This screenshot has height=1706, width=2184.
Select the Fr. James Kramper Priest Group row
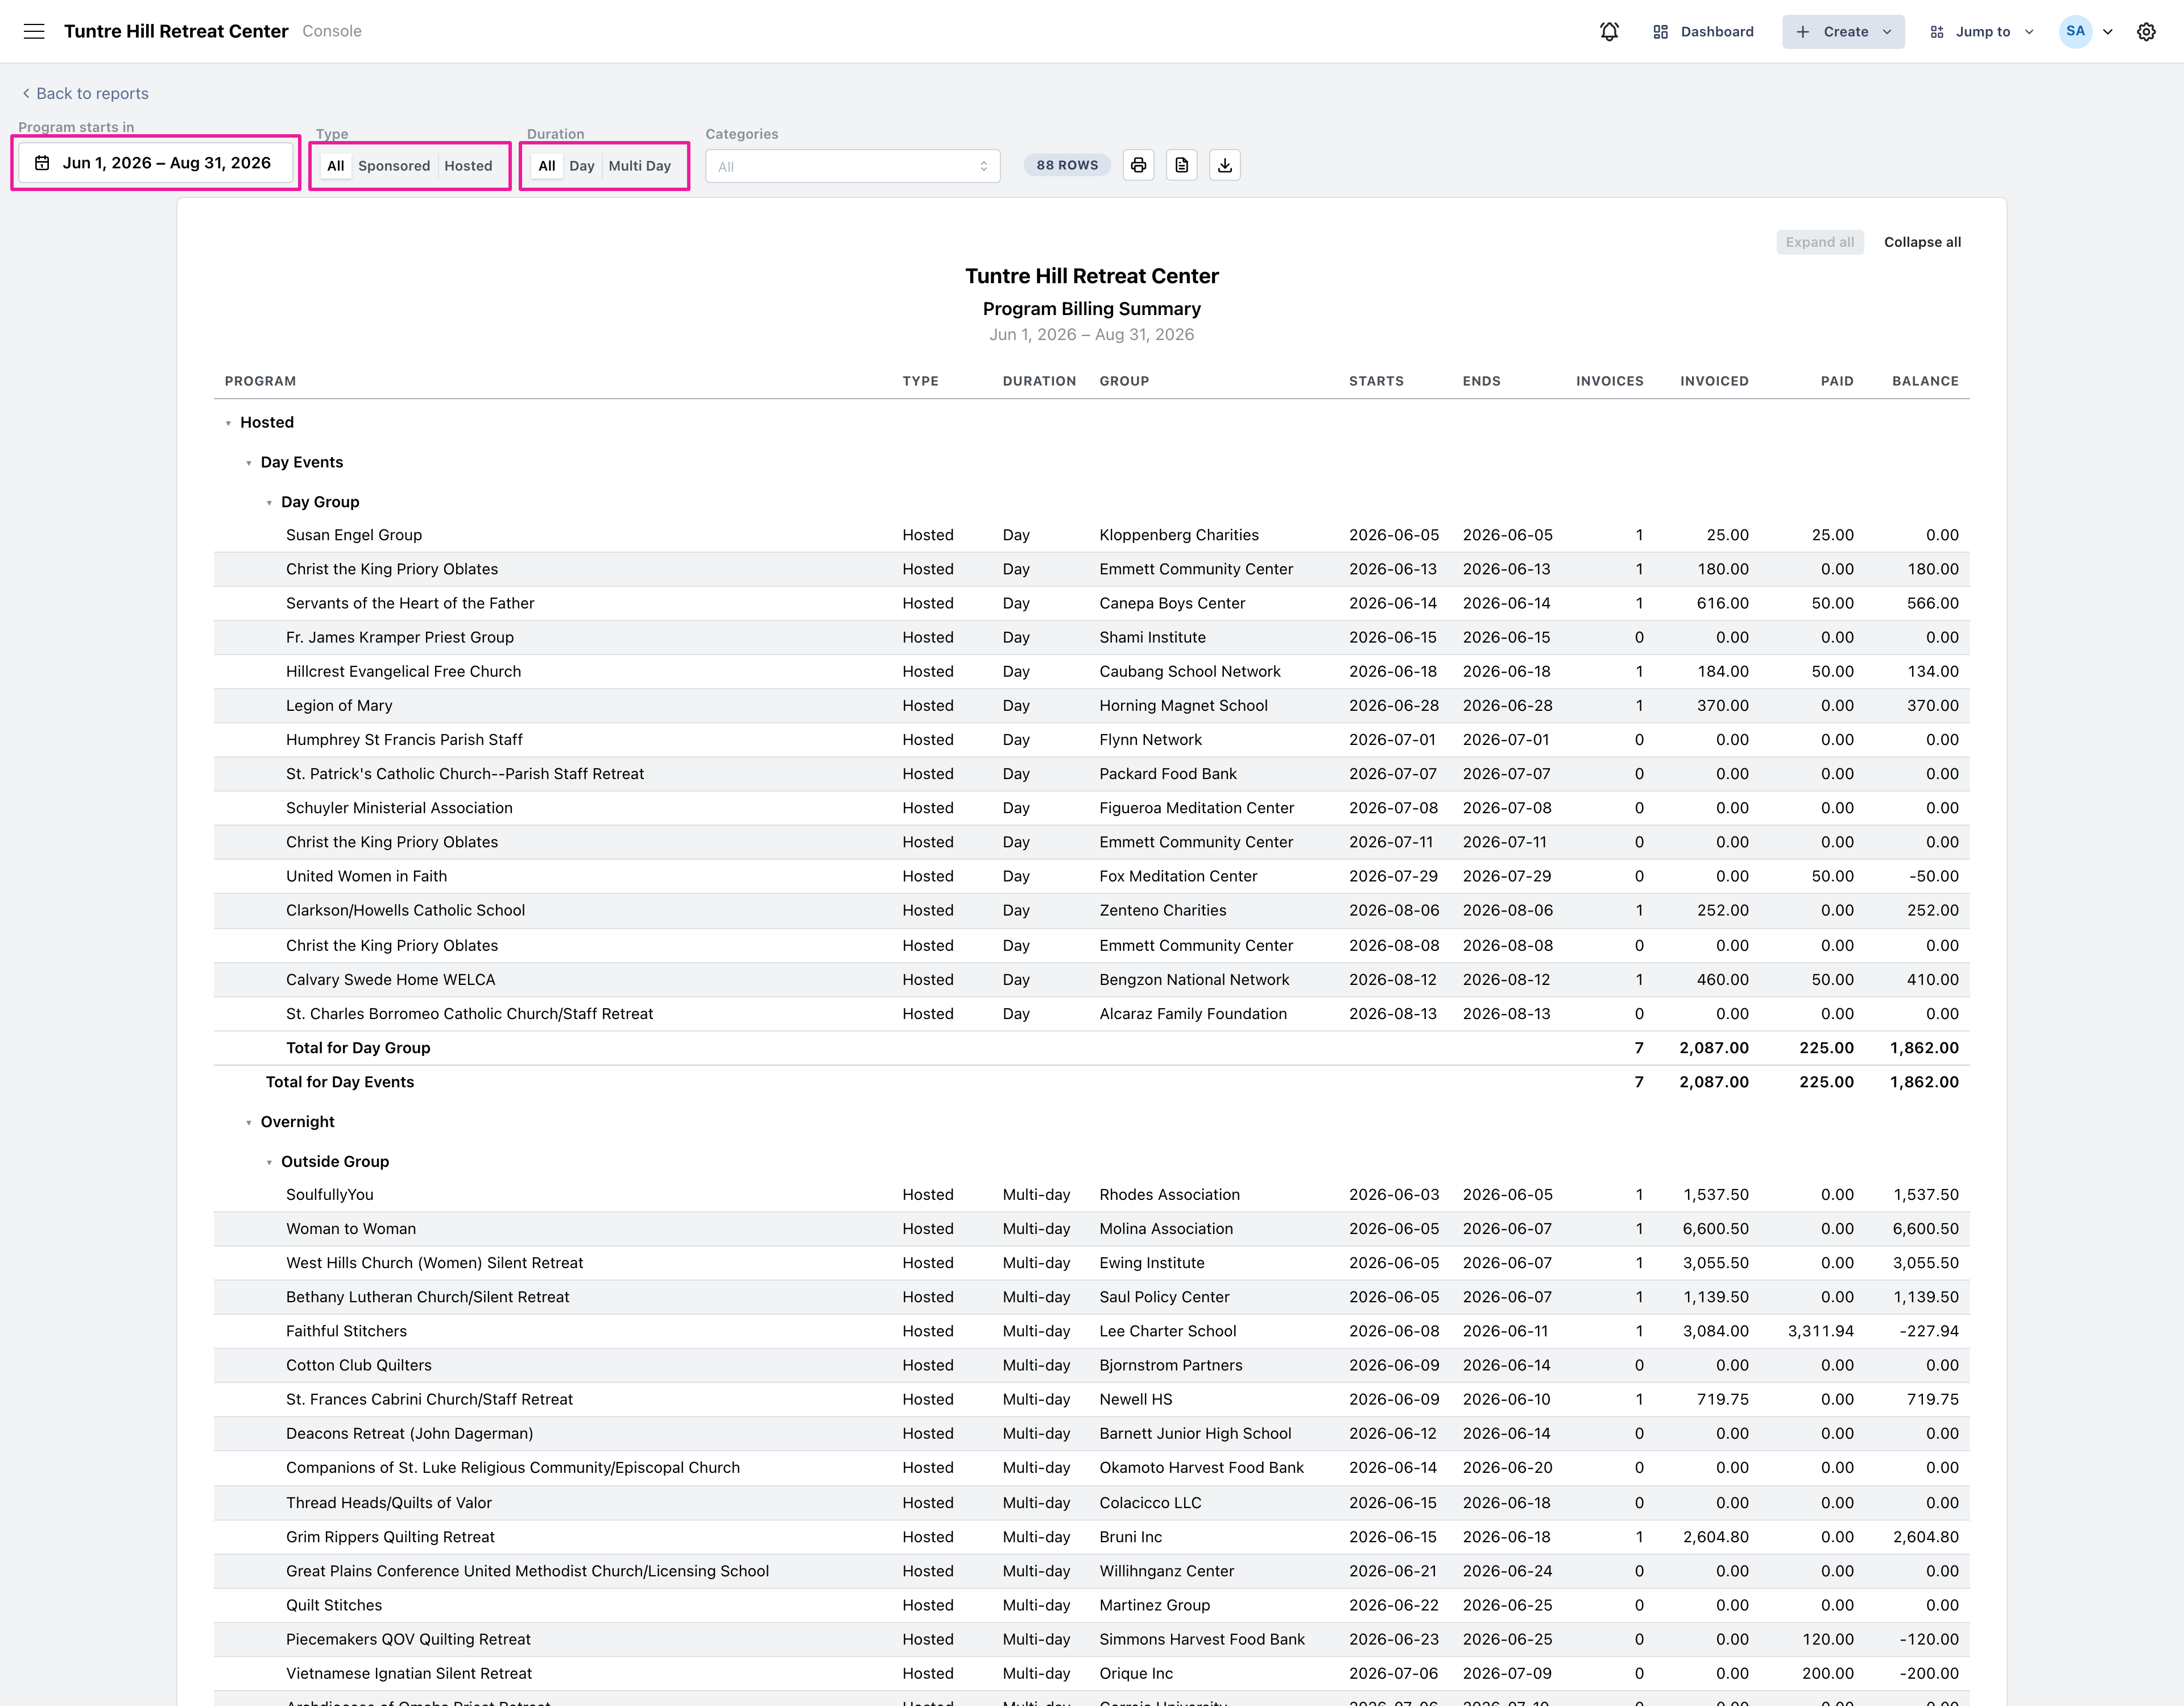tap(1091, 637)
